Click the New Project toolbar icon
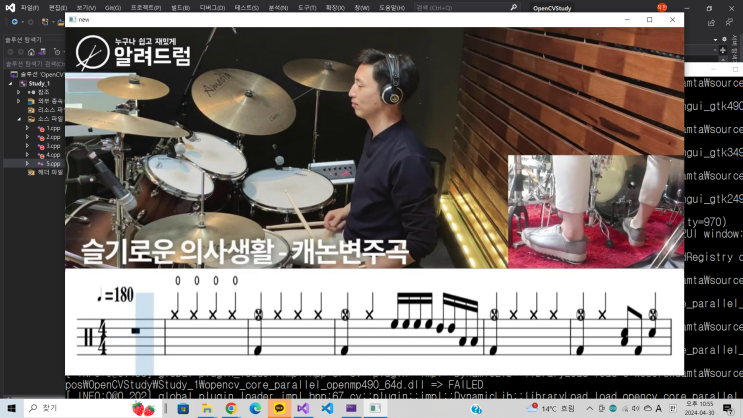 [x=45, y=22]
